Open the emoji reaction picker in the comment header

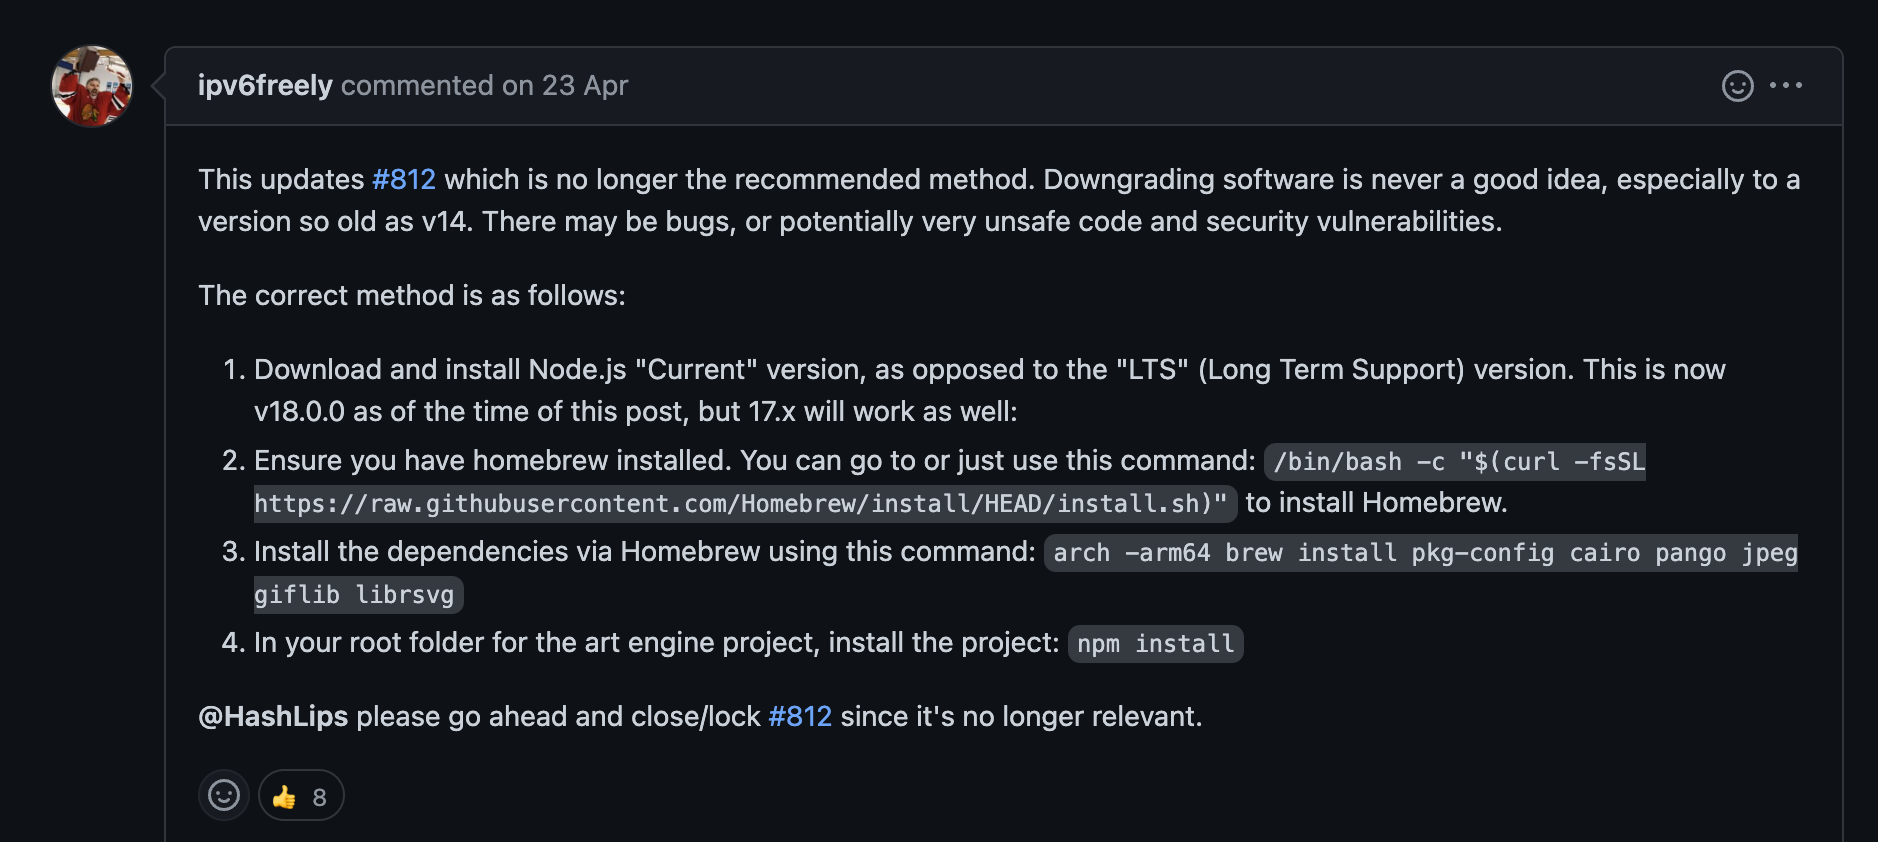[x=1739, y=85]
